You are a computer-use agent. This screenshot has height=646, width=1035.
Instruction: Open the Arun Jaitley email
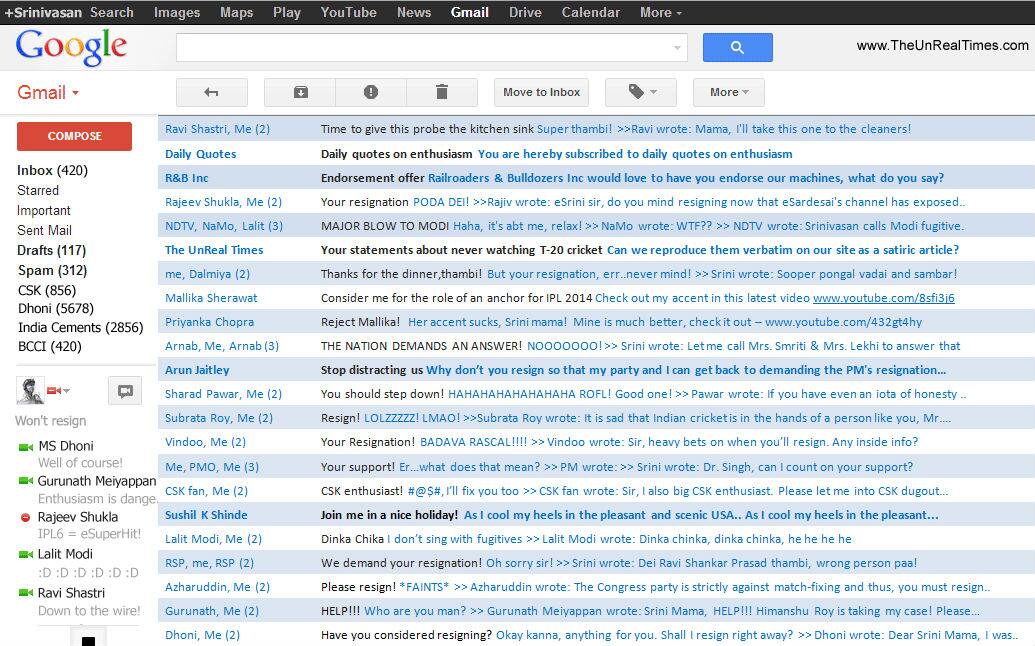click(596, 370)
